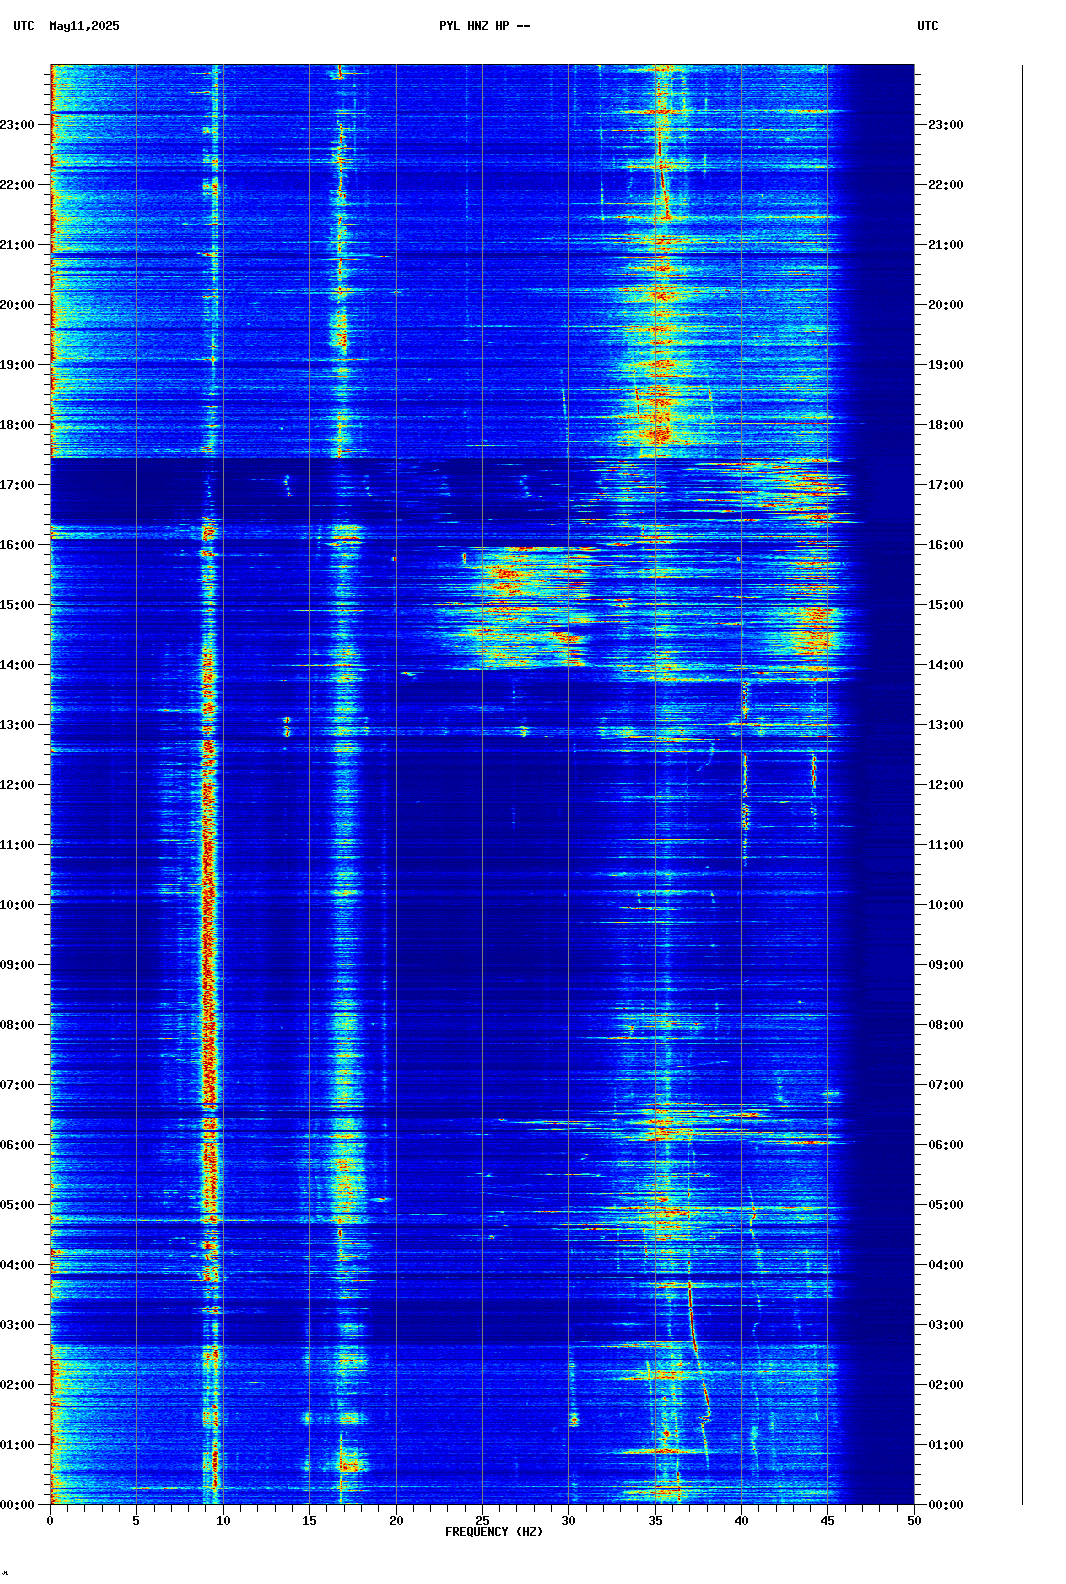Click the "10" frequency axis label
1066x1584 pixels.
click(223, 1521)
